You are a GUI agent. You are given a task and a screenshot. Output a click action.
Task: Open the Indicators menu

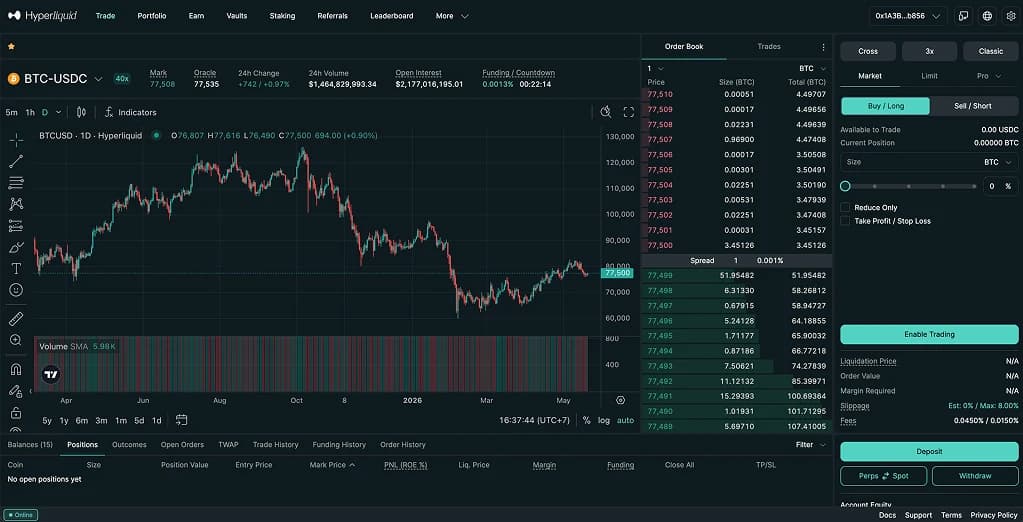click(130, 112)
